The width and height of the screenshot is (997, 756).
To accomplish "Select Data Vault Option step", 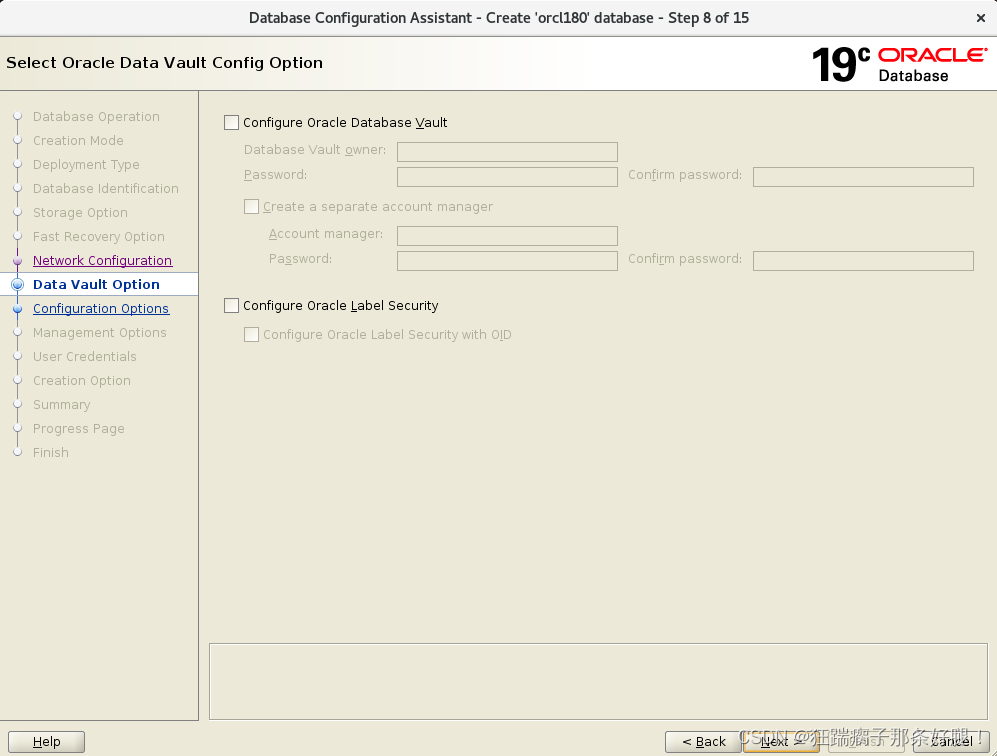I will 96,284.
